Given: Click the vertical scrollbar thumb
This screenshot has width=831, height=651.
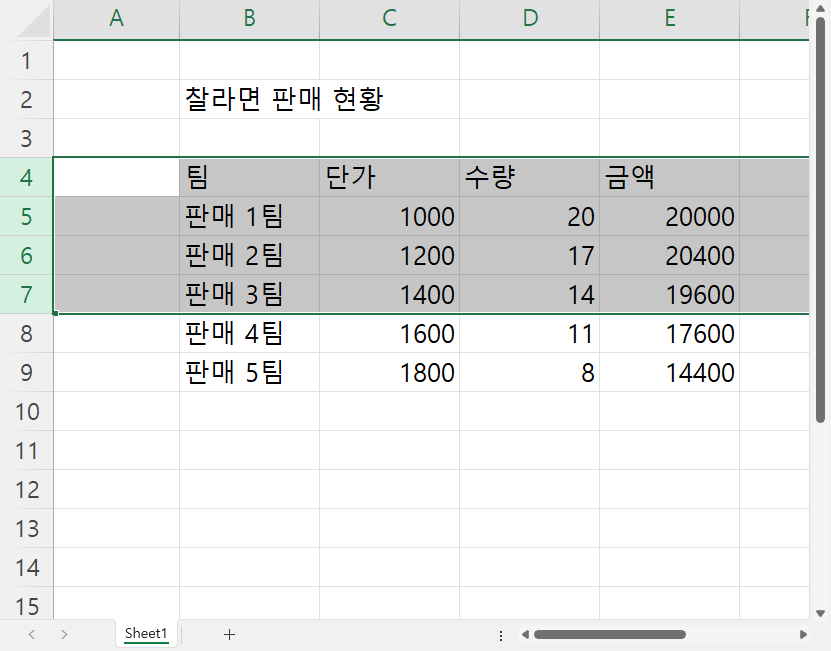Looking at the screenshot, I should click(820, 220).
